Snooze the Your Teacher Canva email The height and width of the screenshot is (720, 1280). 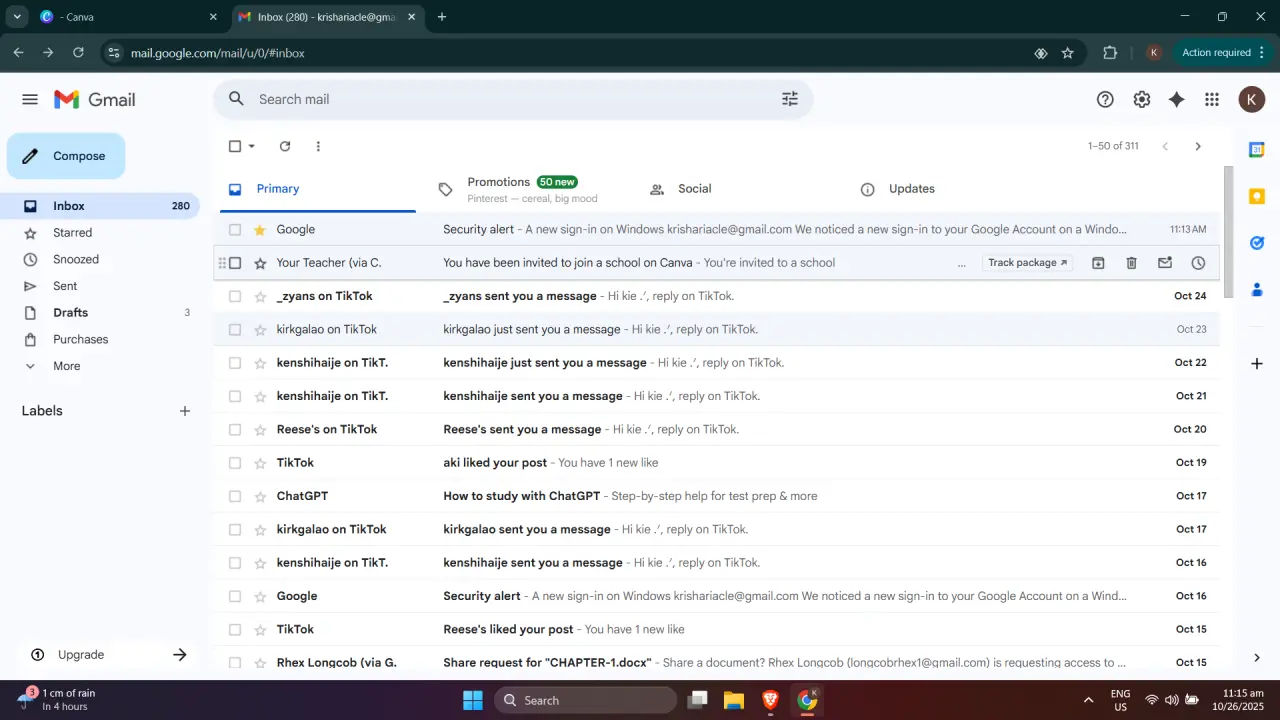coord(1198,263)
